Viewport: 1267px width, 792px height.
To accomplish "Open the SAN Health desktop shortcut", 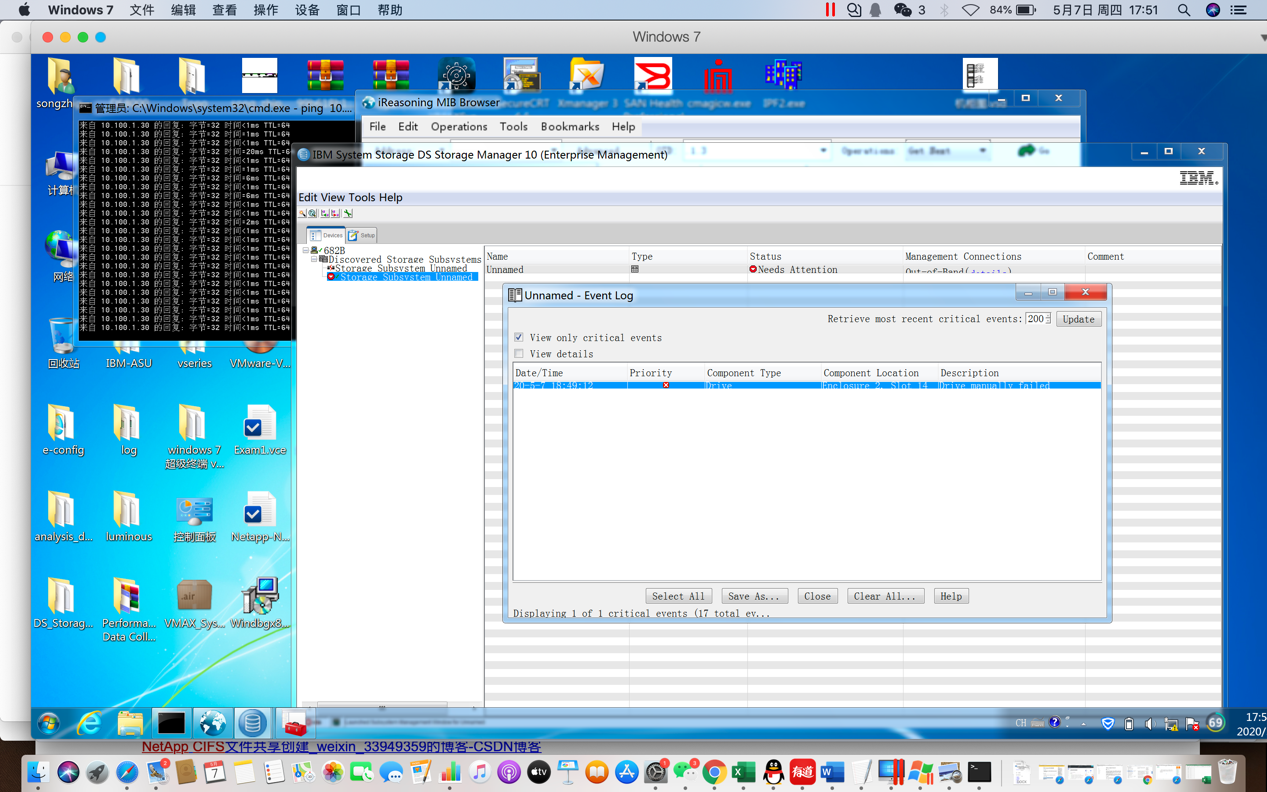I will pyautogui.click(x=653, y=82).
